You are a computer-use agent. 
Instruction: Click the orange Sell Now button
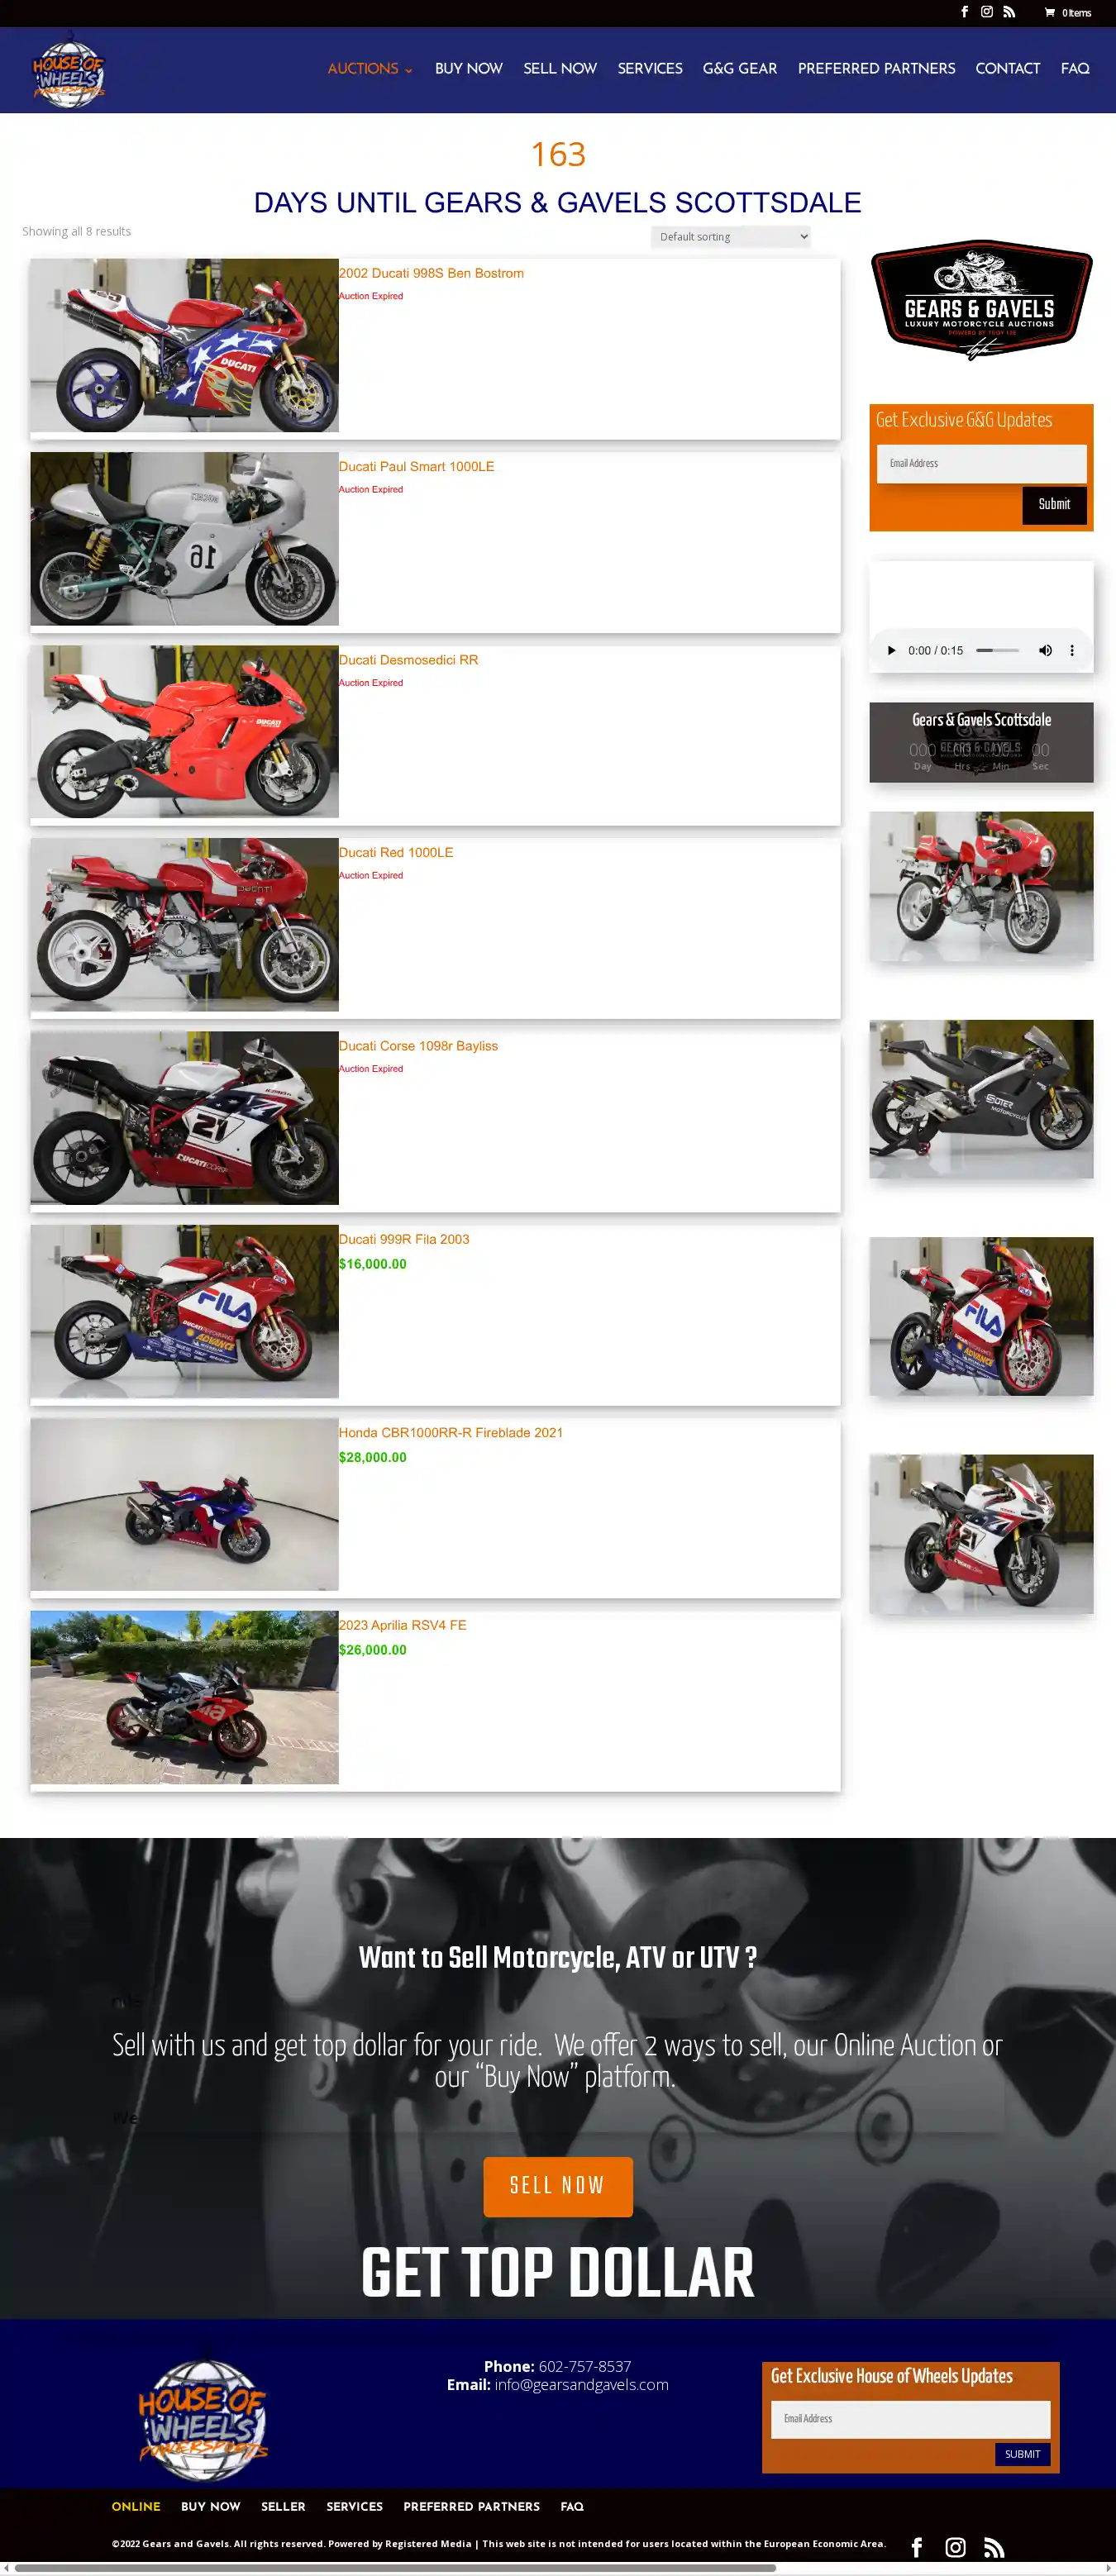click(x=557, y=2186)
